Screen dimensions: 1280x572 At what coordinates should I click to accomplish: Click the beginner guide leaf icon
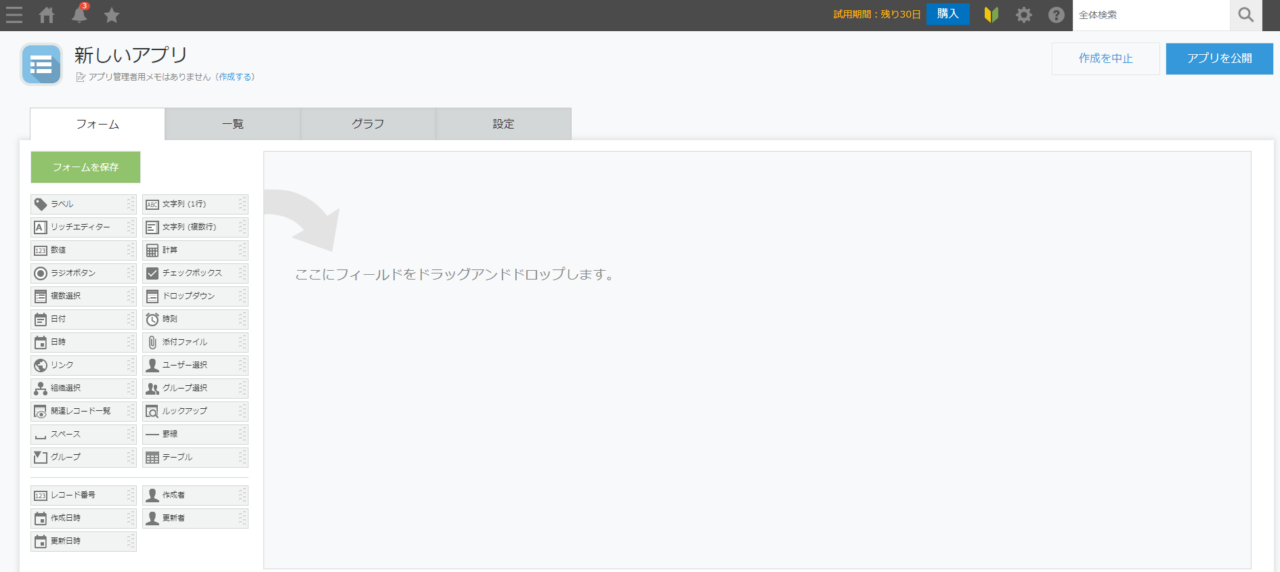(992, 15)
